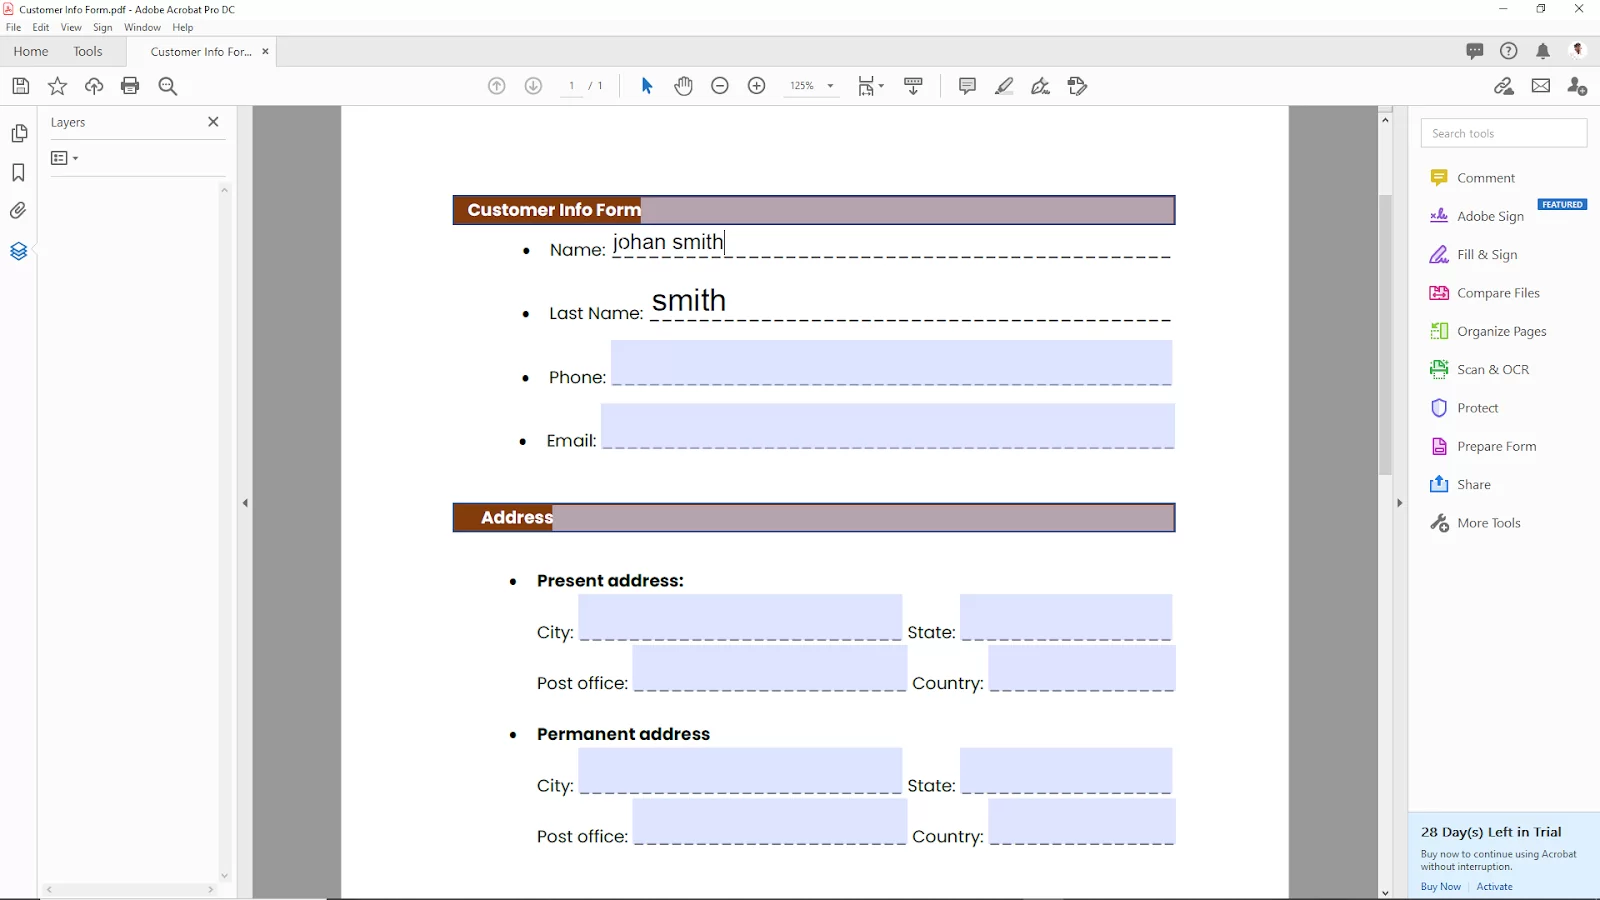Screen dimensions: 1600x900
Task: Go to previous page arrow
Action: tap(497, 86)
